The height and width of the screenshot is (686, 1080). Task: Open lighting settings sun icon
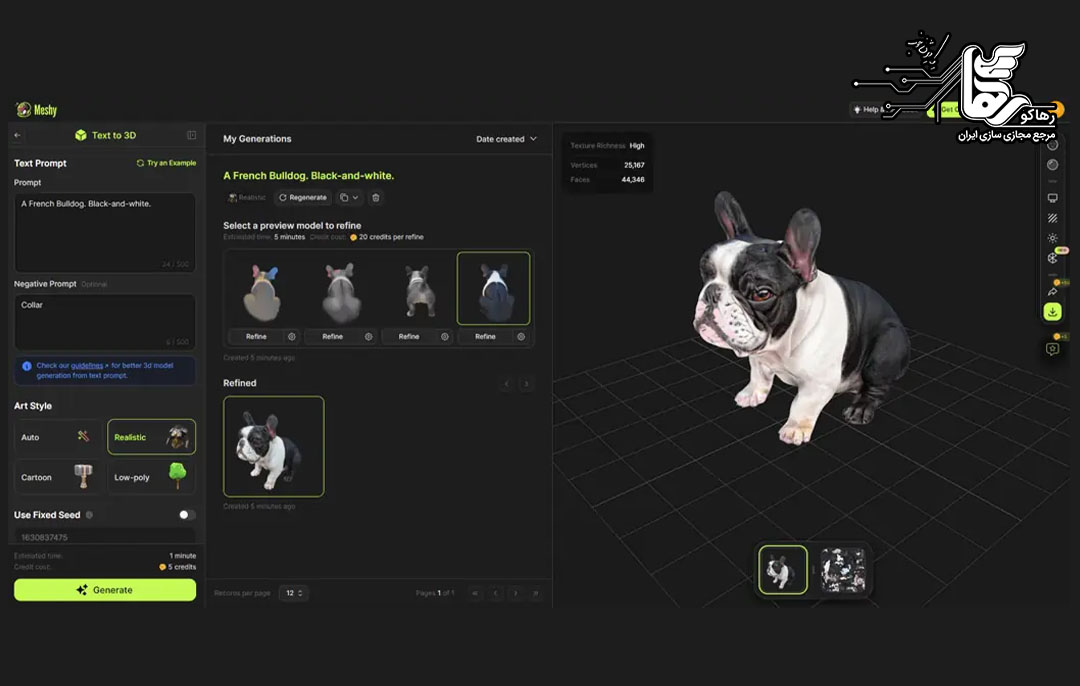click(x=1052, y=238)
